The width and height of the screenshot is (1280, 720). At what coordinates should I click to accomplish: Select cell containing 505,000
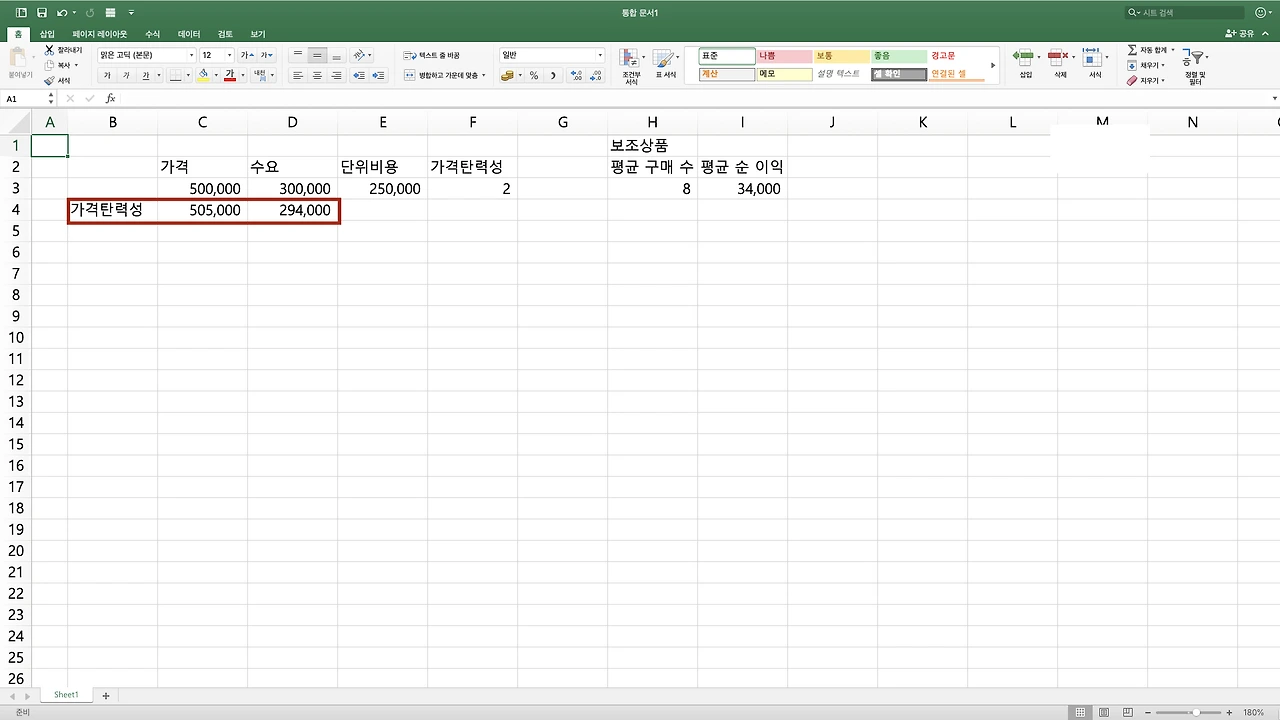203,210
